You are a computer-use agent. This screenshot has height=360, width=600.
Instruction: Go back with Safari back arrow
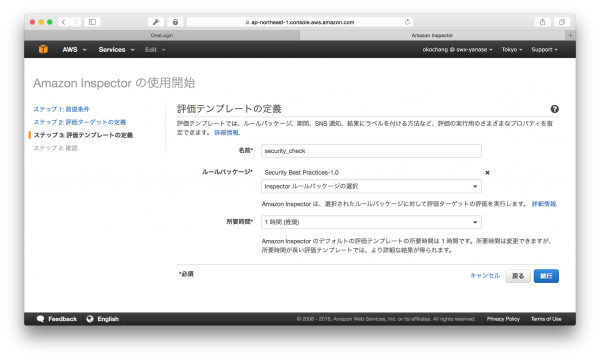64,22
